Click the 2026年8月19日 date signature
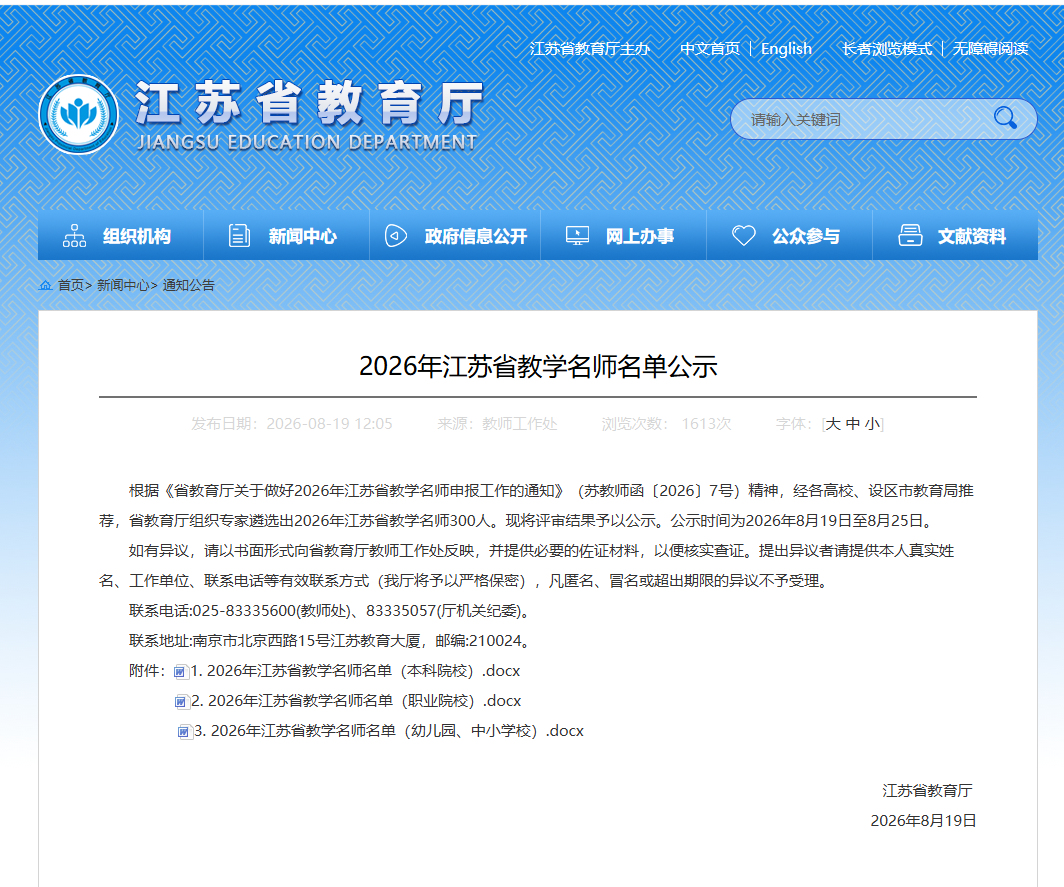 pos(923,820)
